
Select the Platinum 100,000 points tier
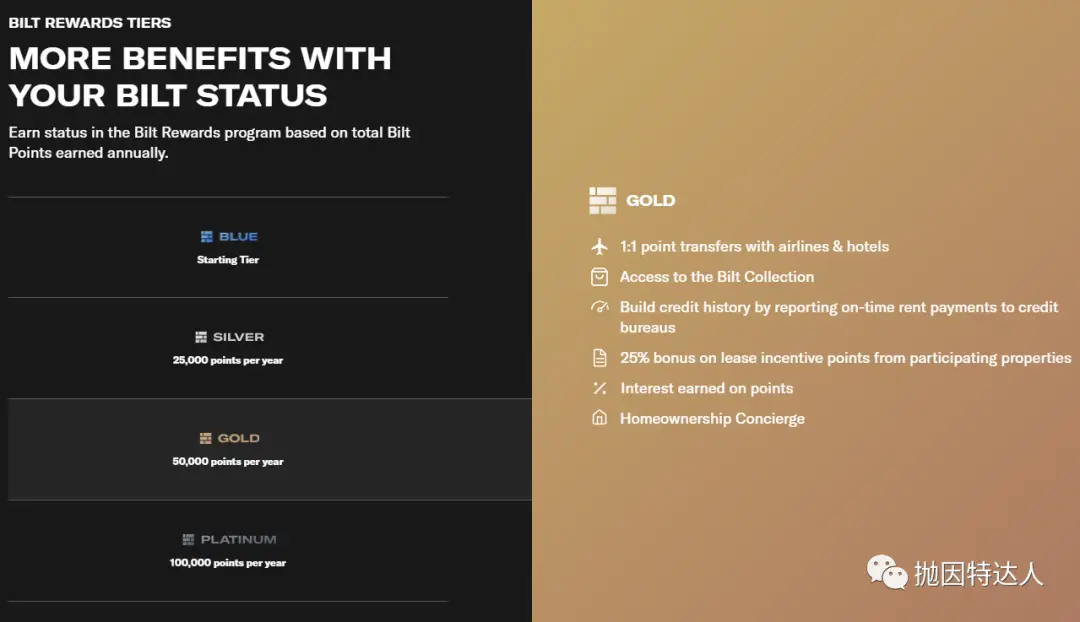click(x=228, y=551)
